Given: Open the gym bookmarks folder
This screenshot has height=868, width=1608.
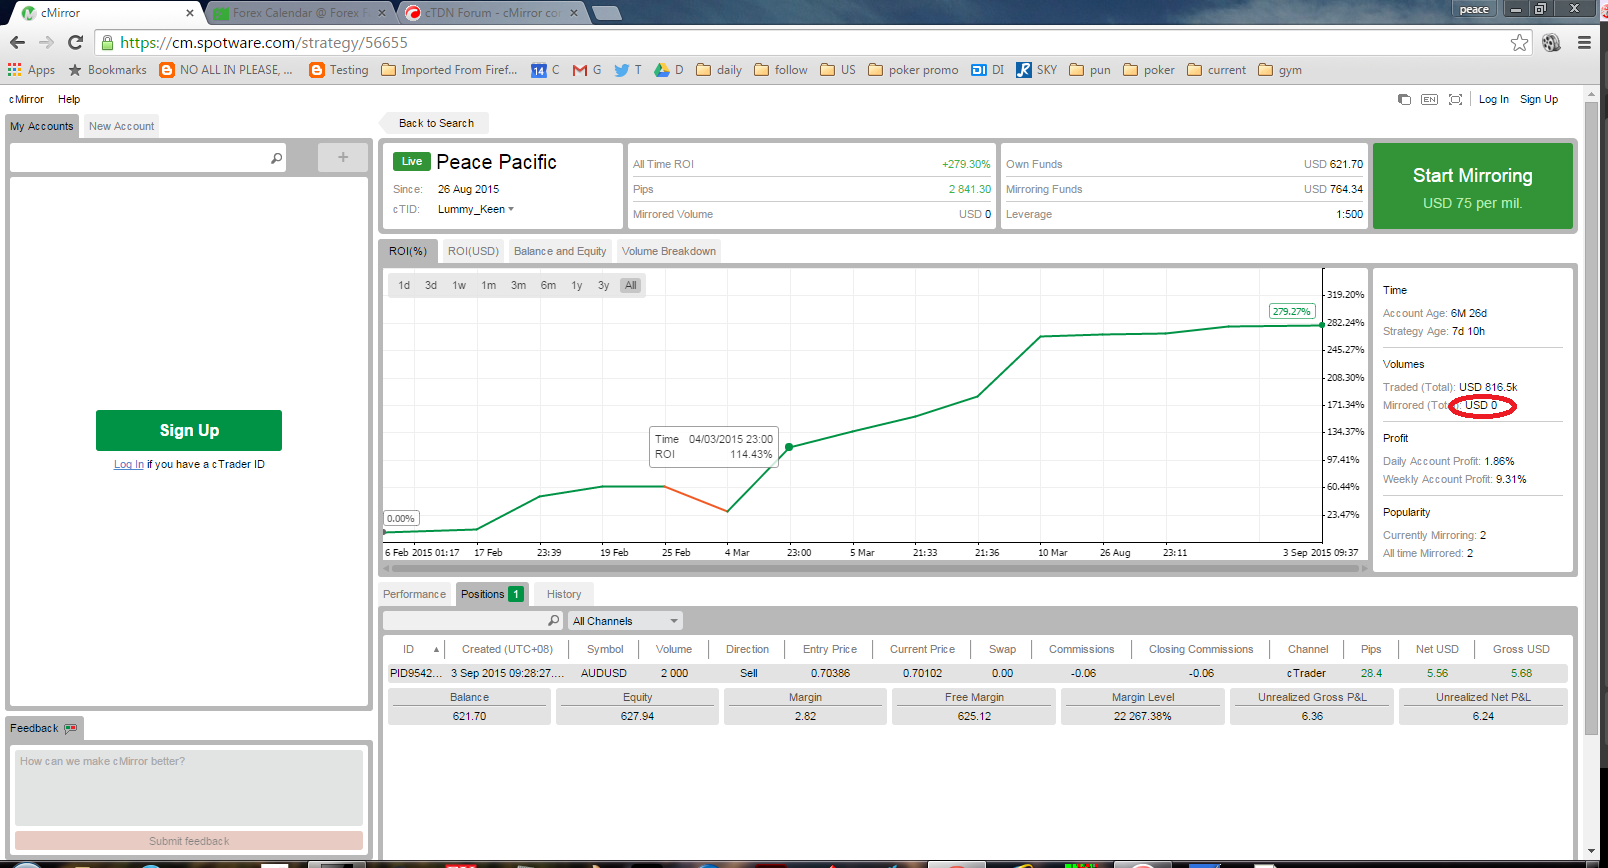Looking at the screenshot, I should 1280,70.
